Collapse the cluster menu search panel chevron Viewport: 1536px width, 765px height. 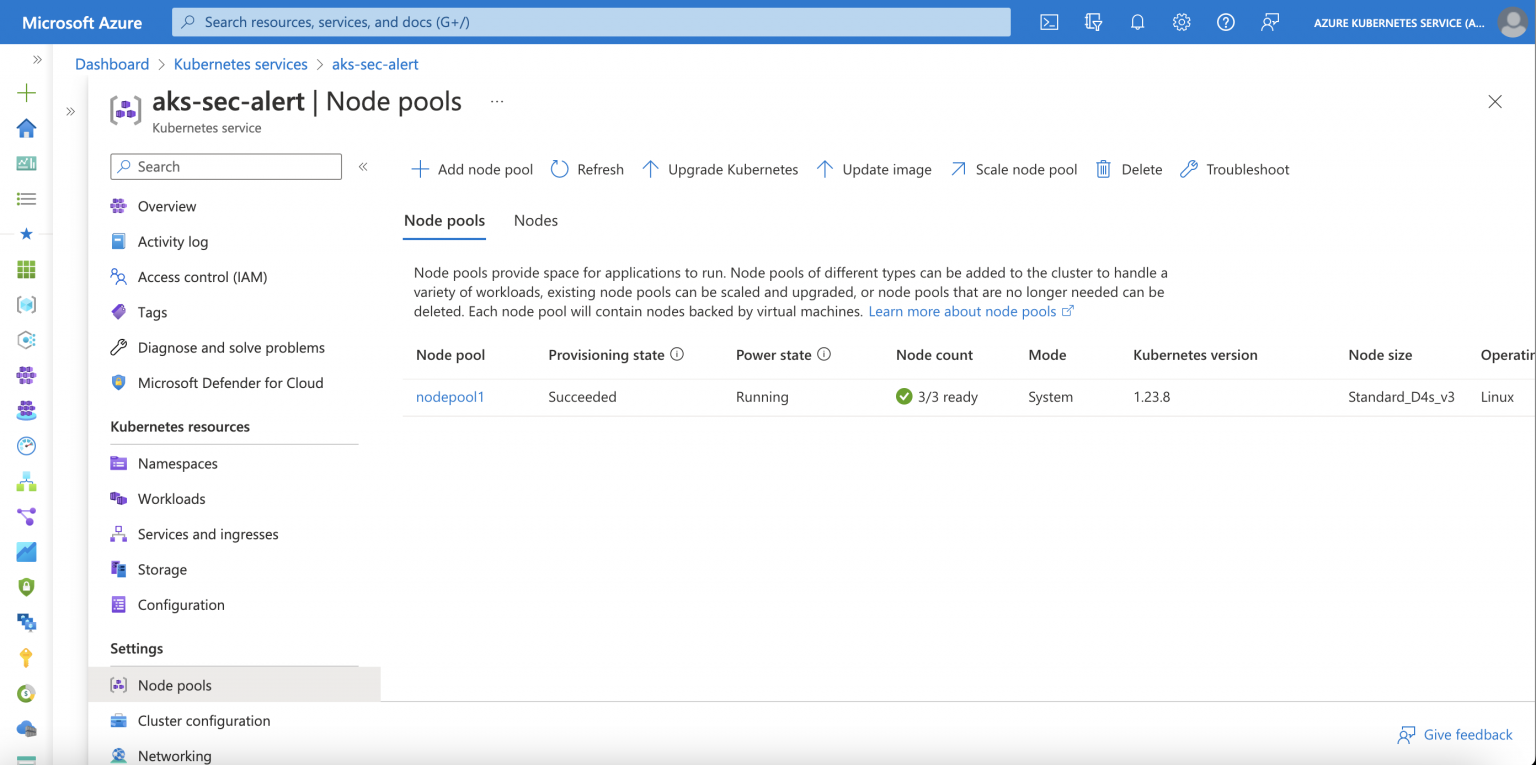point(363,166)
